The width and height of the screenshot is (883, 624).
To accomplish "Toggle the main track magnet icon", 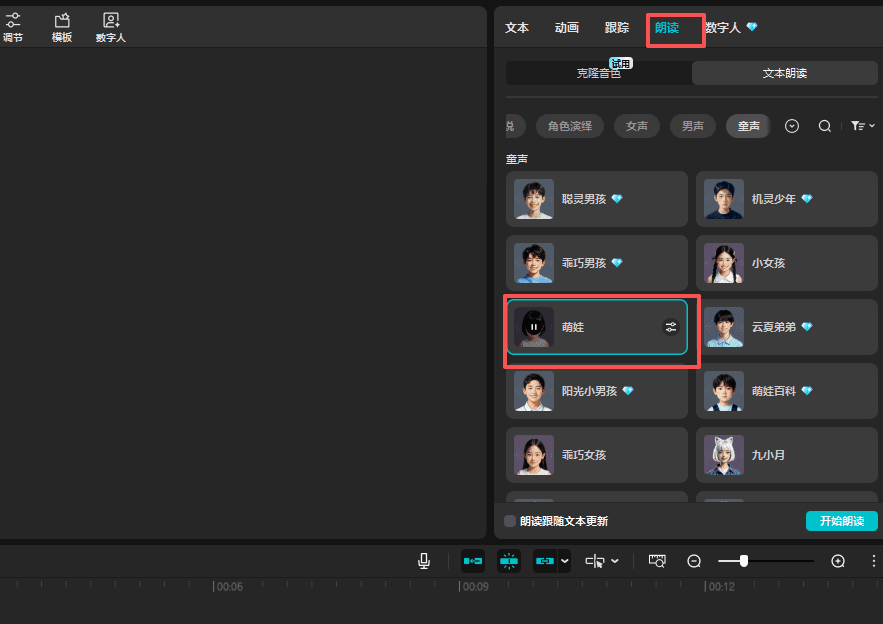I will (473, 561).
